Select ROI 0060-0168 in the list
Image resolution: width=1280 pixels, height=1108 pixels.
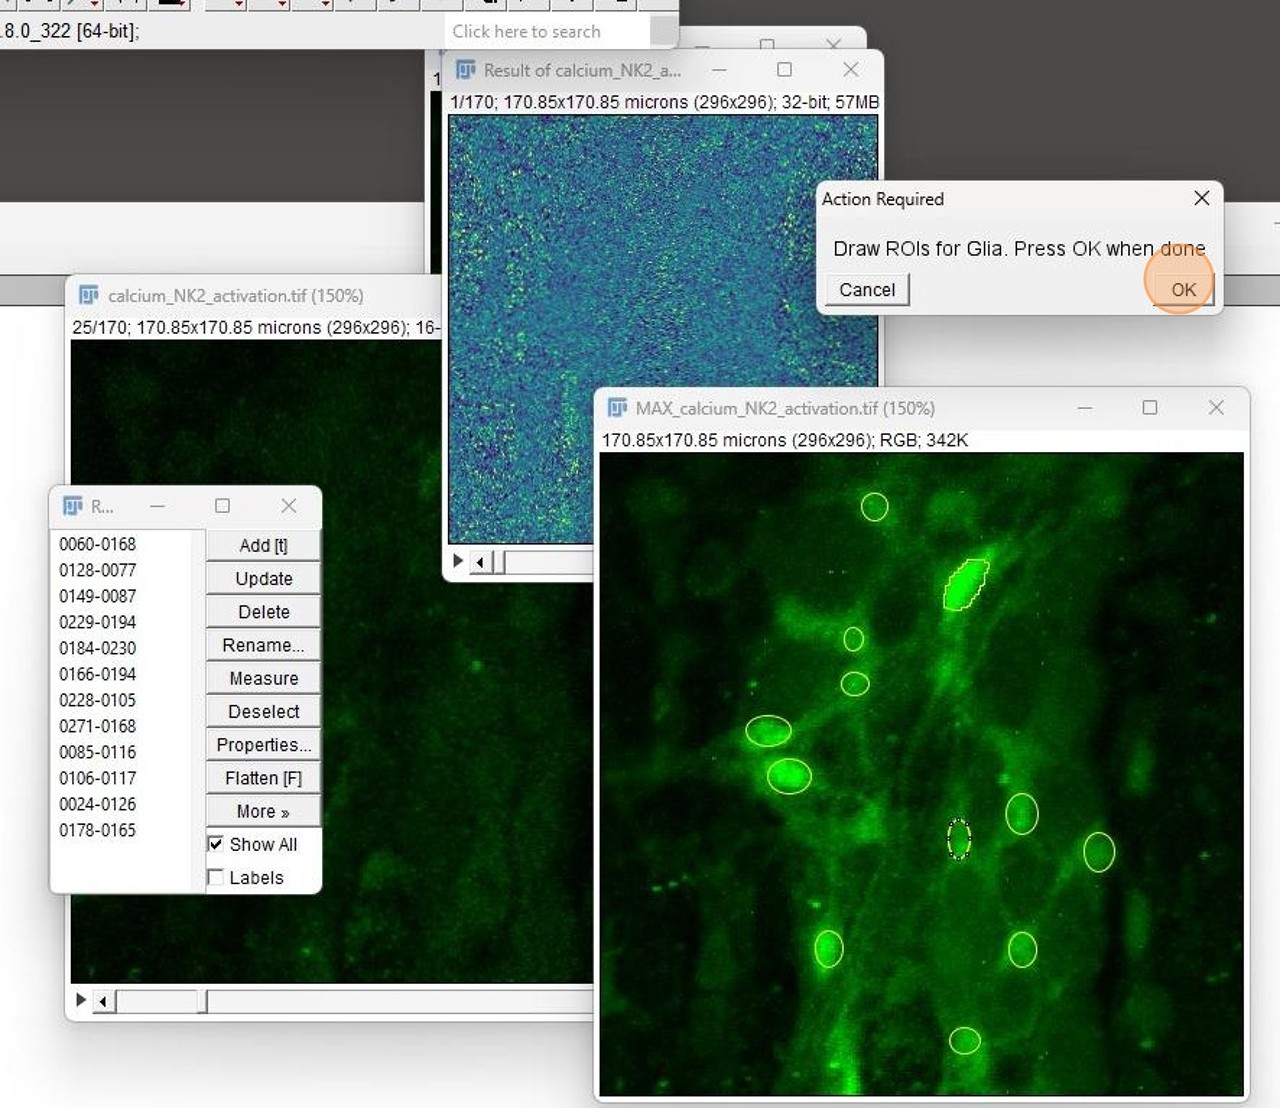[98, 544]
